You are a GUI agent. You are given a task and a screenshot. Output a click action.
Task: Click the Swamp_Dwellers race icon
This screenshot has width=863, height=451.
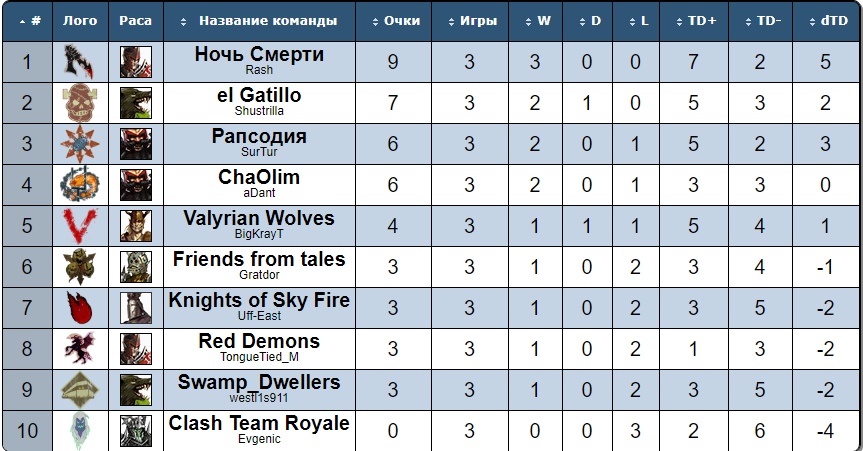[136, 390]
